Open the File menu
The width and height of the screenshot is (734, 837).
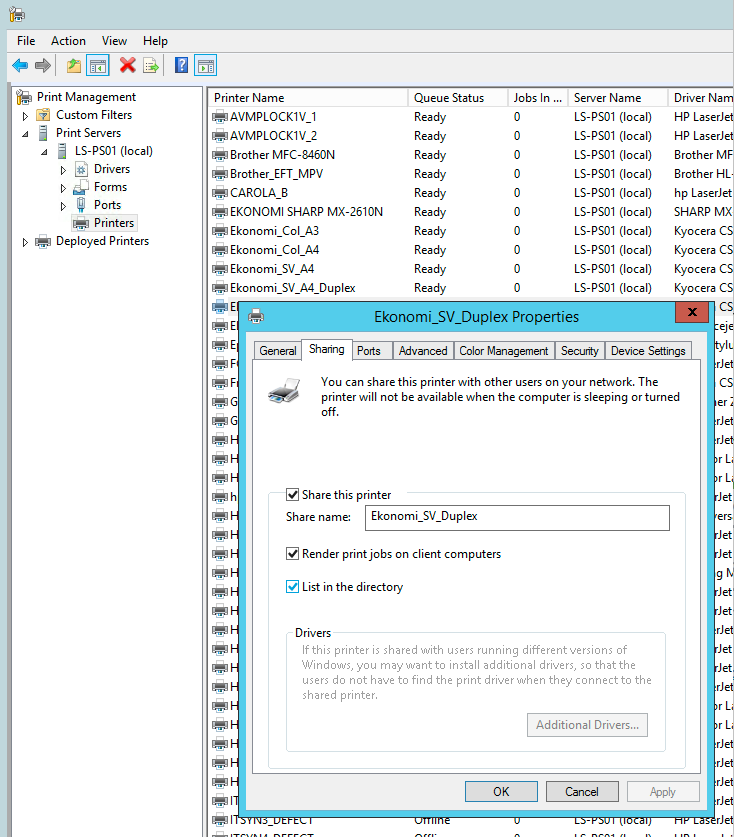(x=26, y=41)
